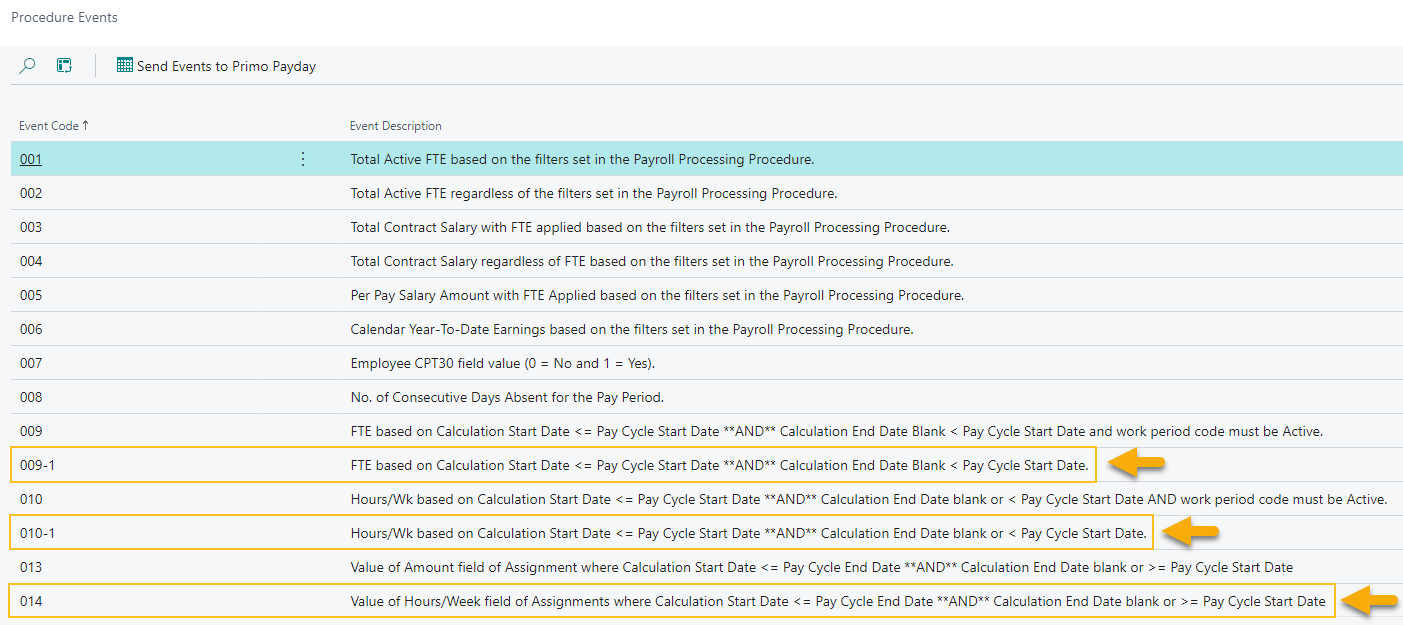1403x625 pixels.
Task: Run the Send Events to Primo Payday action
Action: (226, 65)
